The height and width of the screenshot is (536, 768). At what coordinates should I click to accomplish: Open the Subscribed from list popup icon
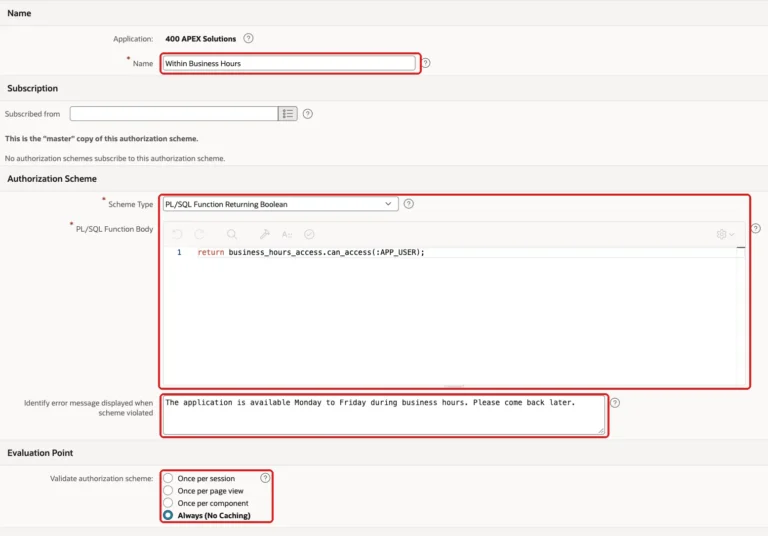coord(288,114)
